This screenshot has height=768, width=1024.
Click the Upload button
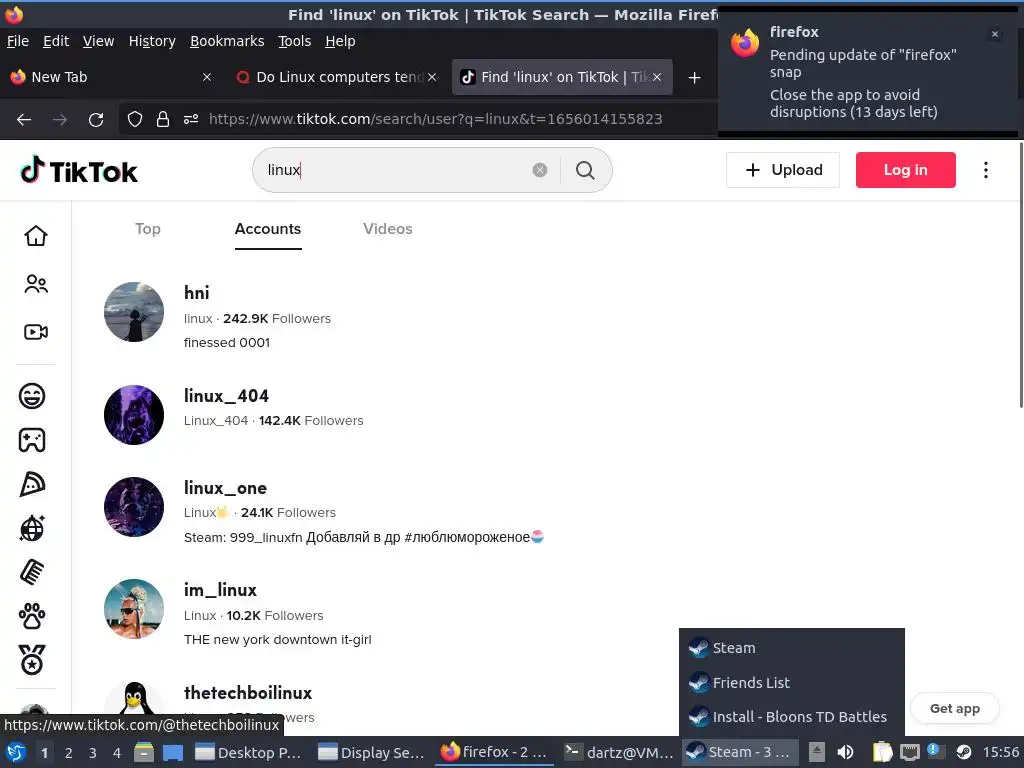click(782, 170)
